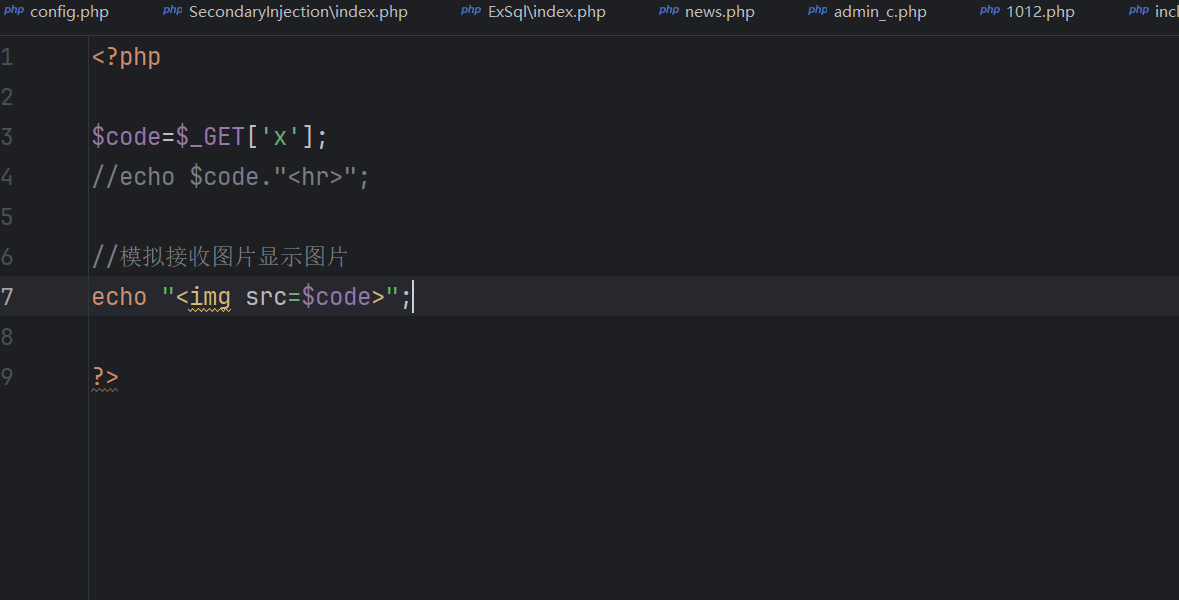Open the ExSql\index.php tab

533,12
